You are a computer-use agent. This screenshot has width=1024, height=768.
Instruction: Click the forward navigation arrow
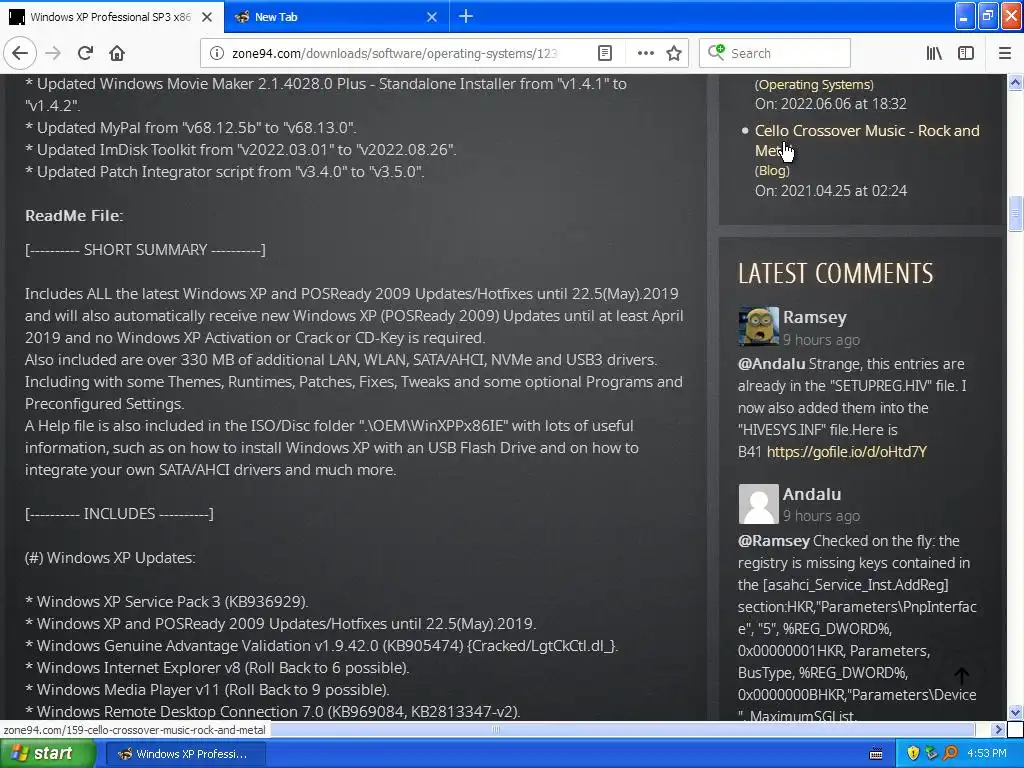54,53
